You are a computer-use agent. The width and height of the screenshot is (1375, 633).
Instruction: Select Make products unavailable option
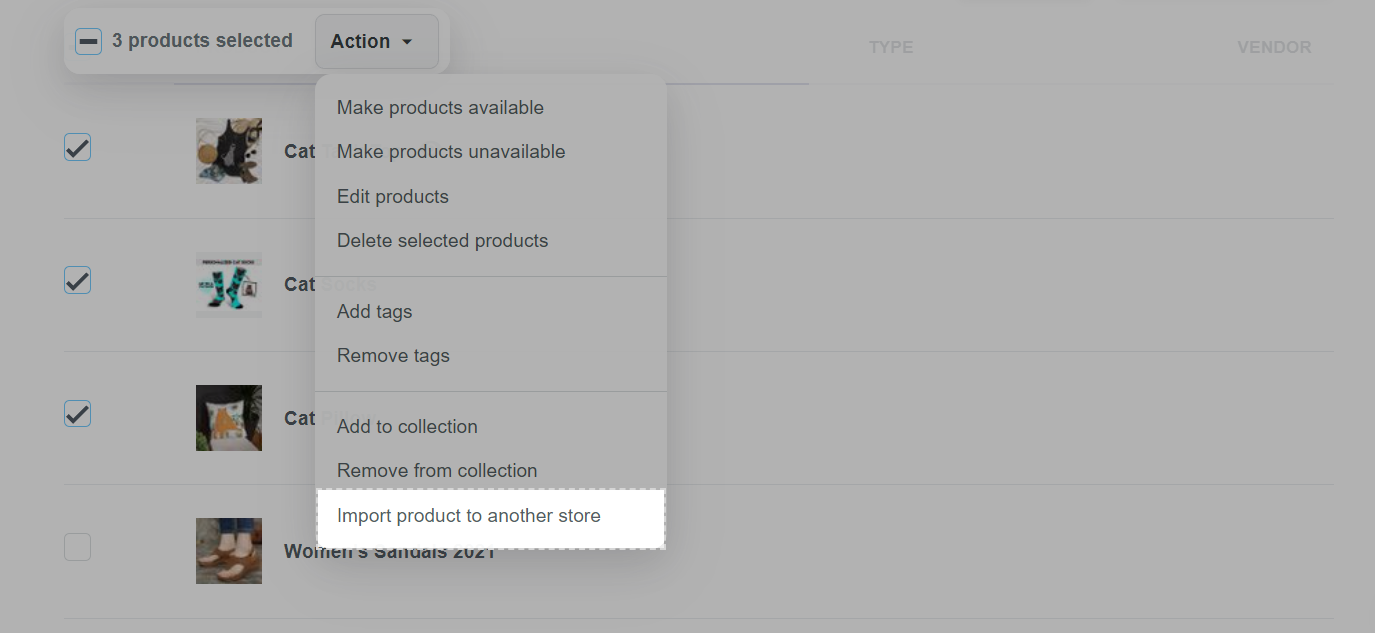click(451, 152)
